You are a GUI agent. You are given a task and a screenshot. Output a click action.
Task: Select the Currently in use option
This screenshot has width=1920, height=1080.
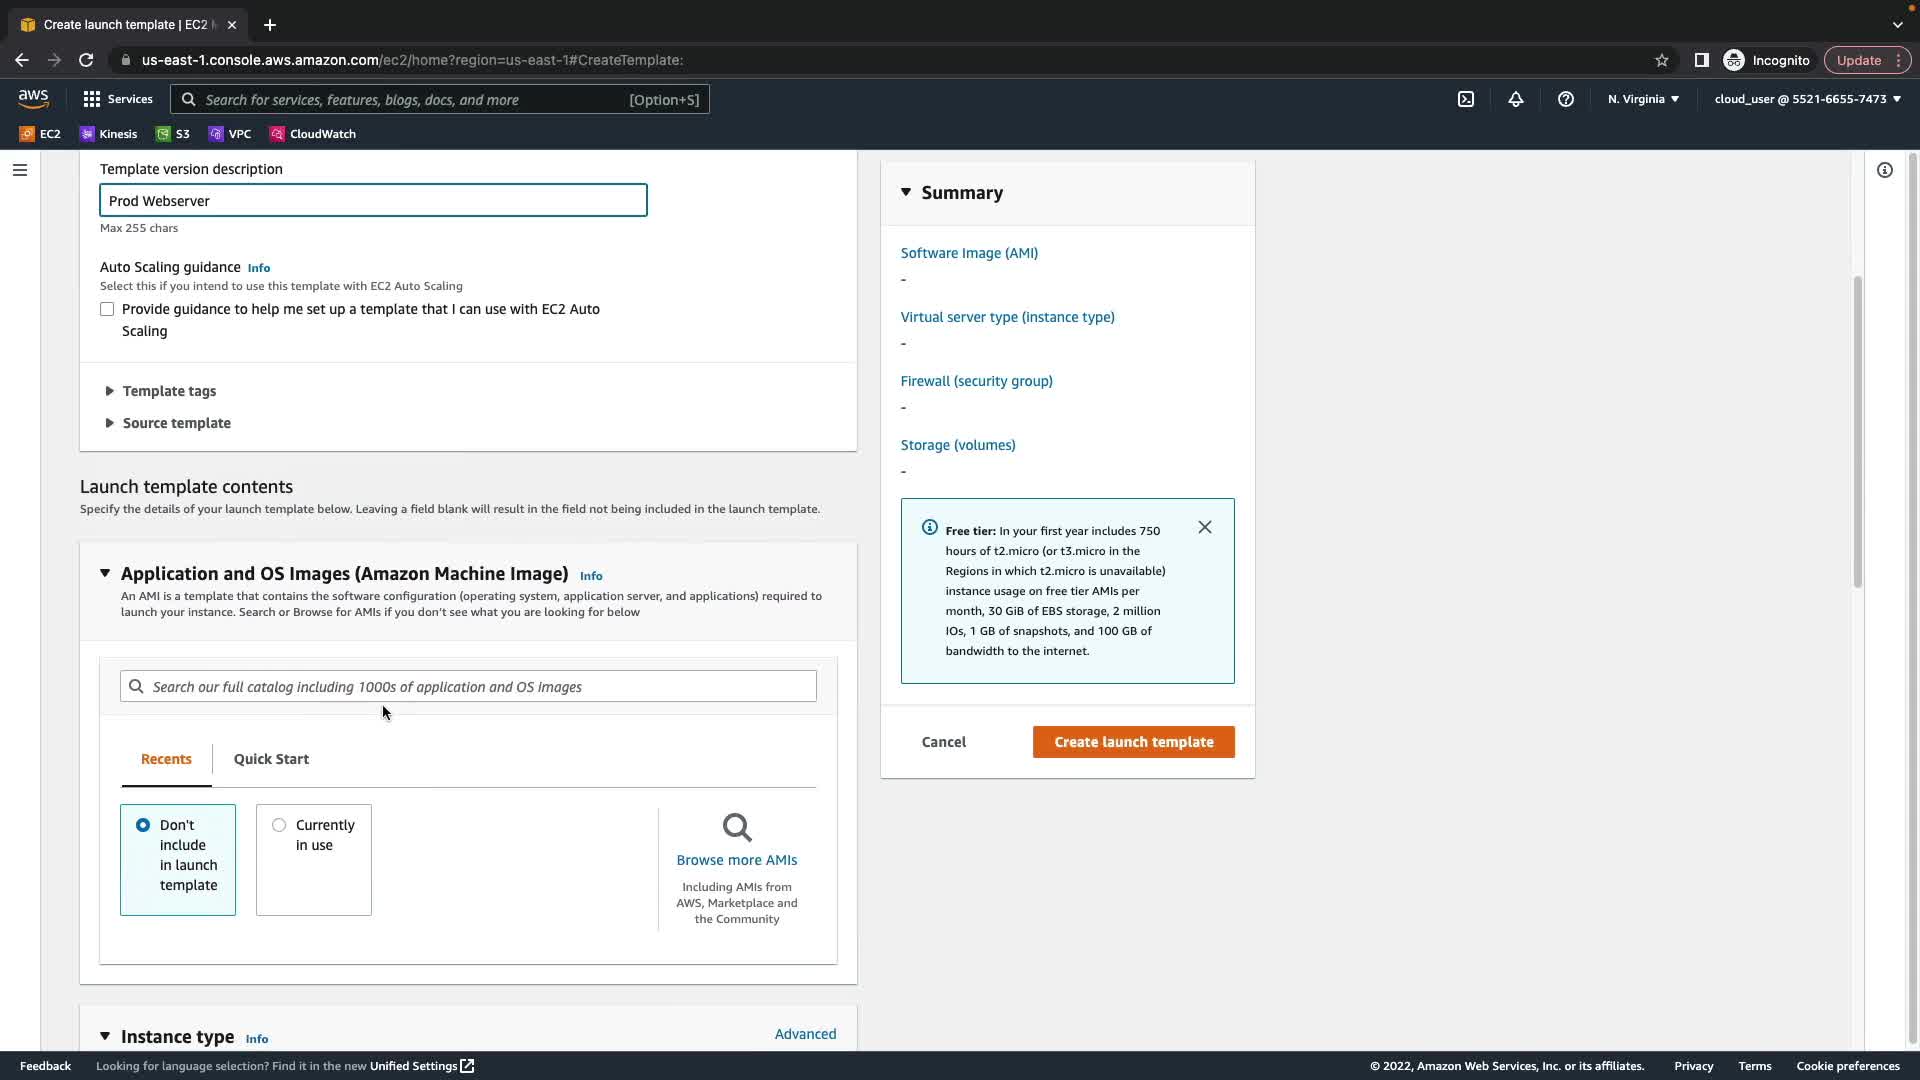tap(279, 825)
